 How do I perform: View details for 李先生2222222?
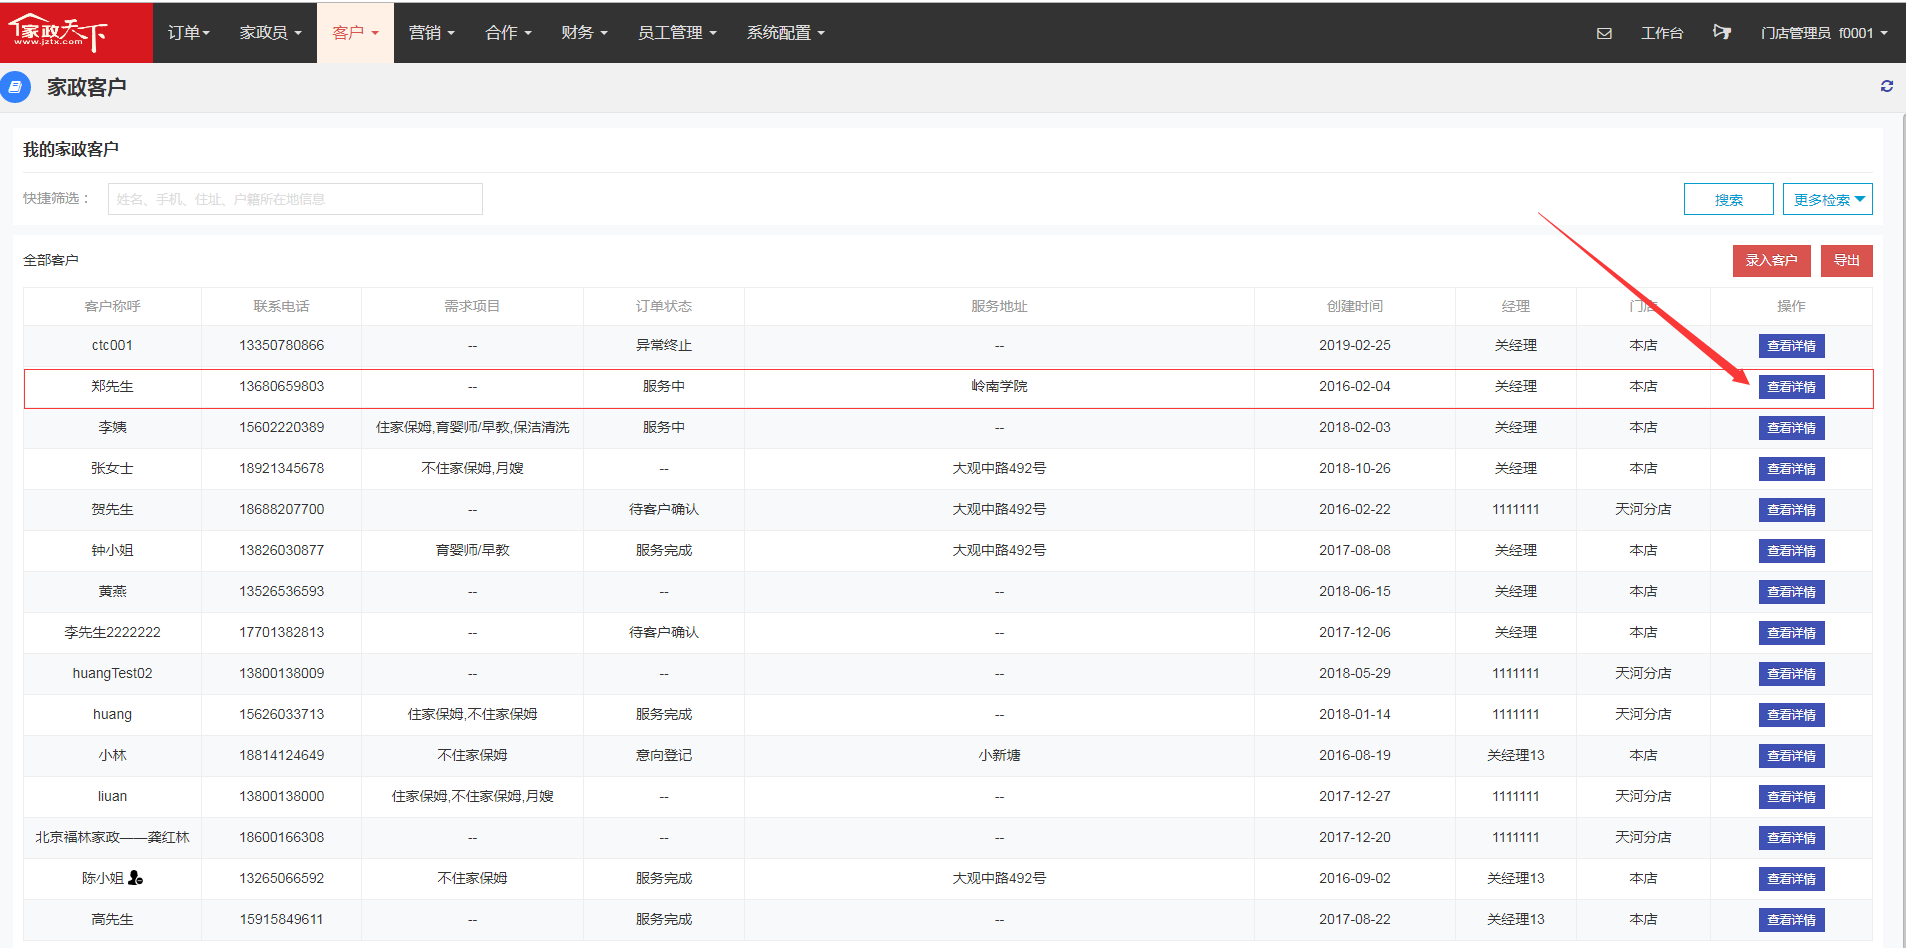click(x=1792, y=633)
